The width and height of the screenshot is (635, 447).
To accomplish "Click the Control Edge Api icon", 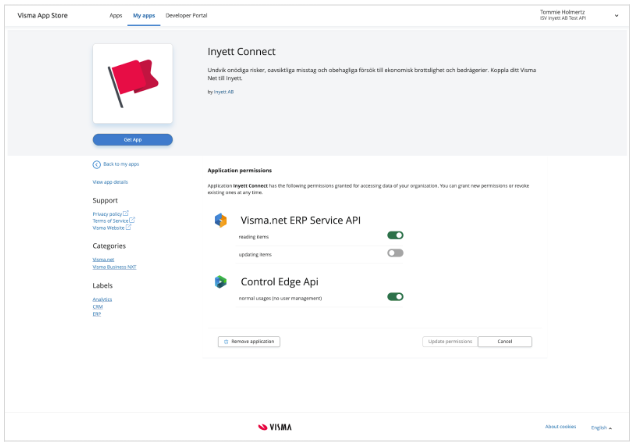I will click(221, 282).
